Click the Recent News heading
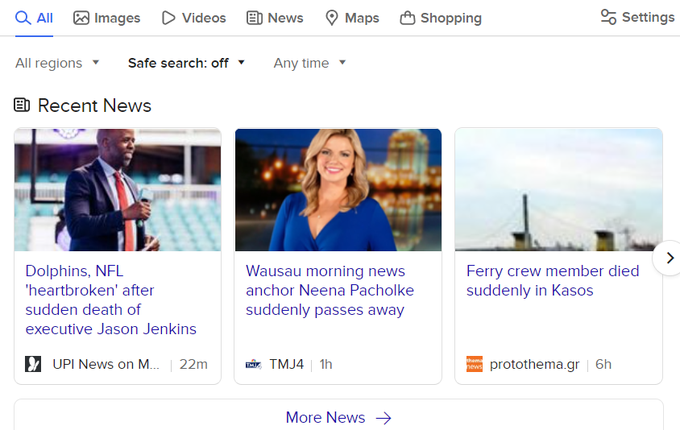680x430 pixels. pyautogui.click(x=95, y=106)
